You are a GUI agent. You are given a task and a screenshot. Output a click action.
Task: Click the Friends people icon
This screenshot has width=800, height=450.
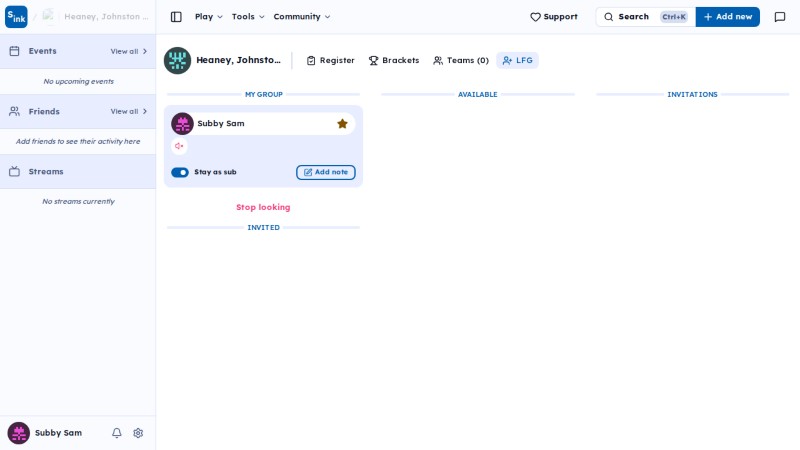click(14, 111)
